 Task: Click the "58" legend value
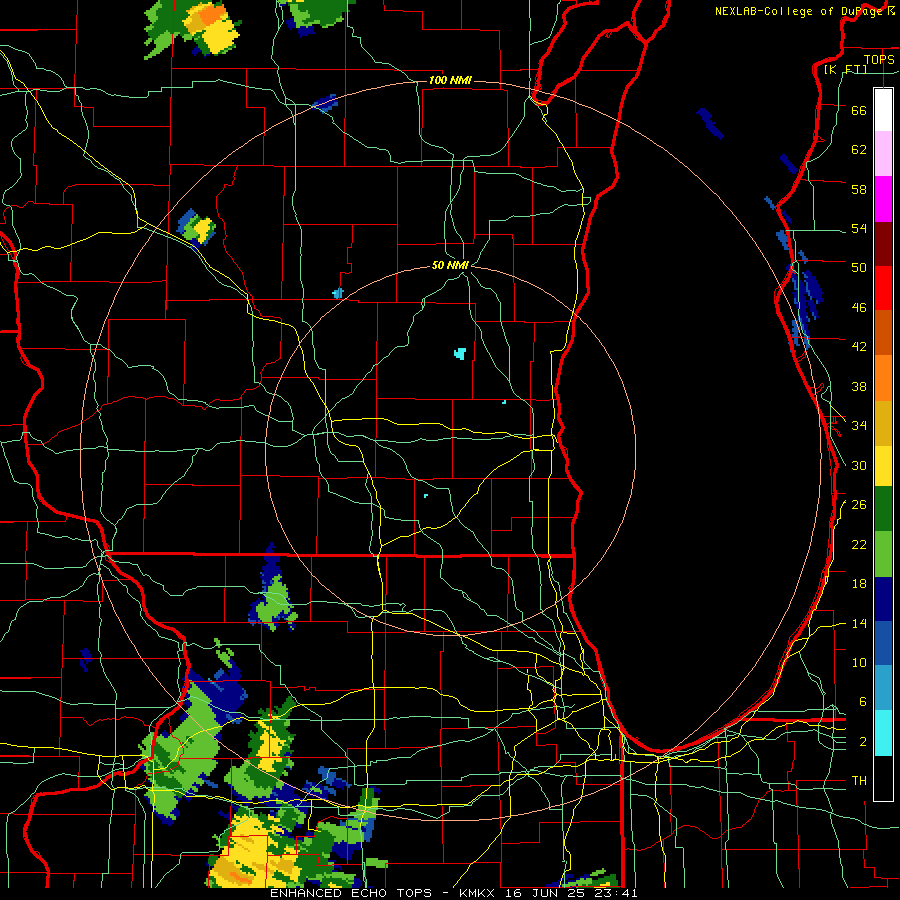coord(859,189)
